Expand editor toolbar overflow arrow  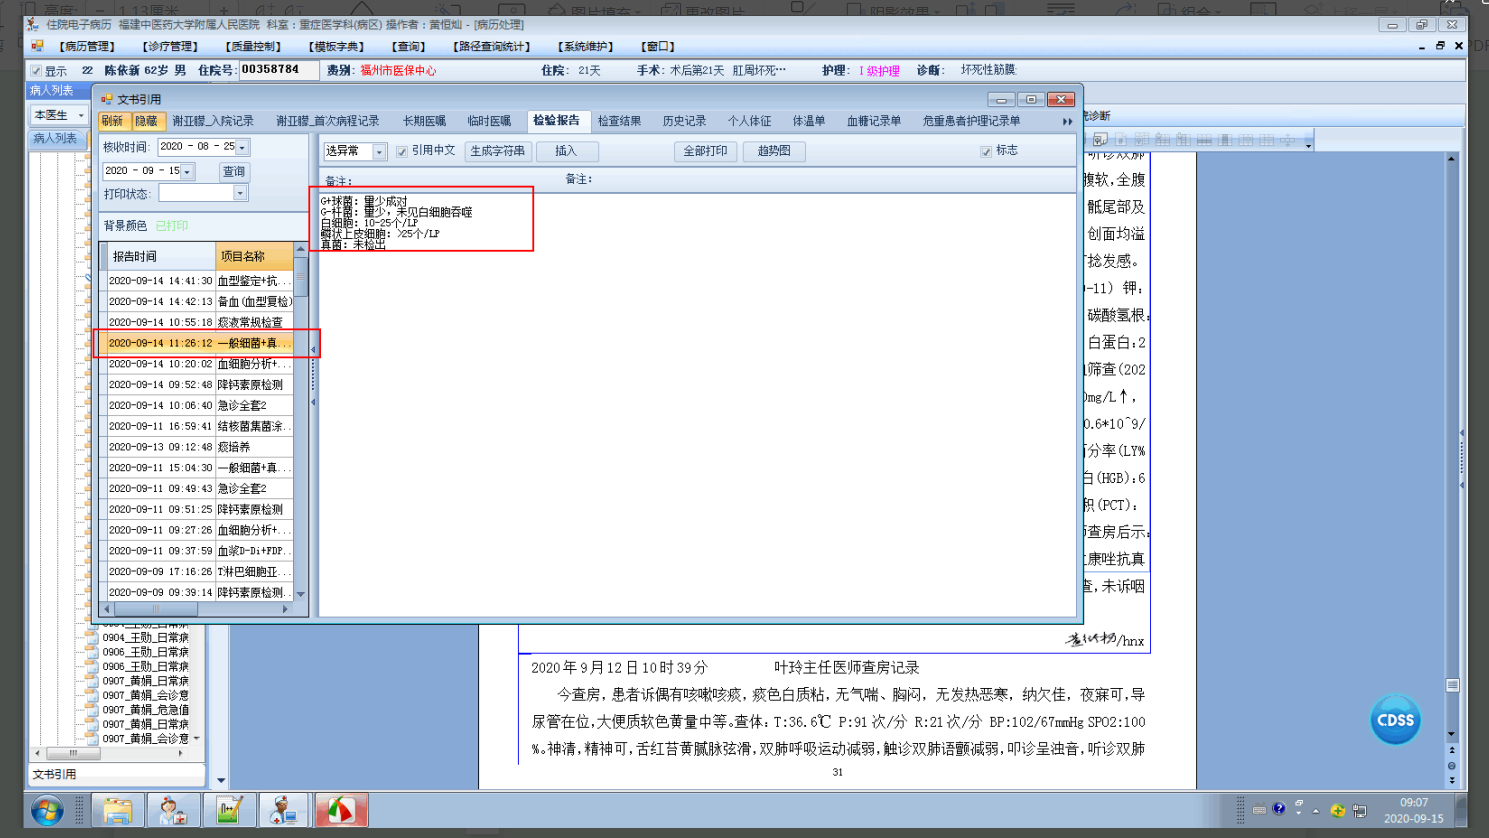(1309, 146)
